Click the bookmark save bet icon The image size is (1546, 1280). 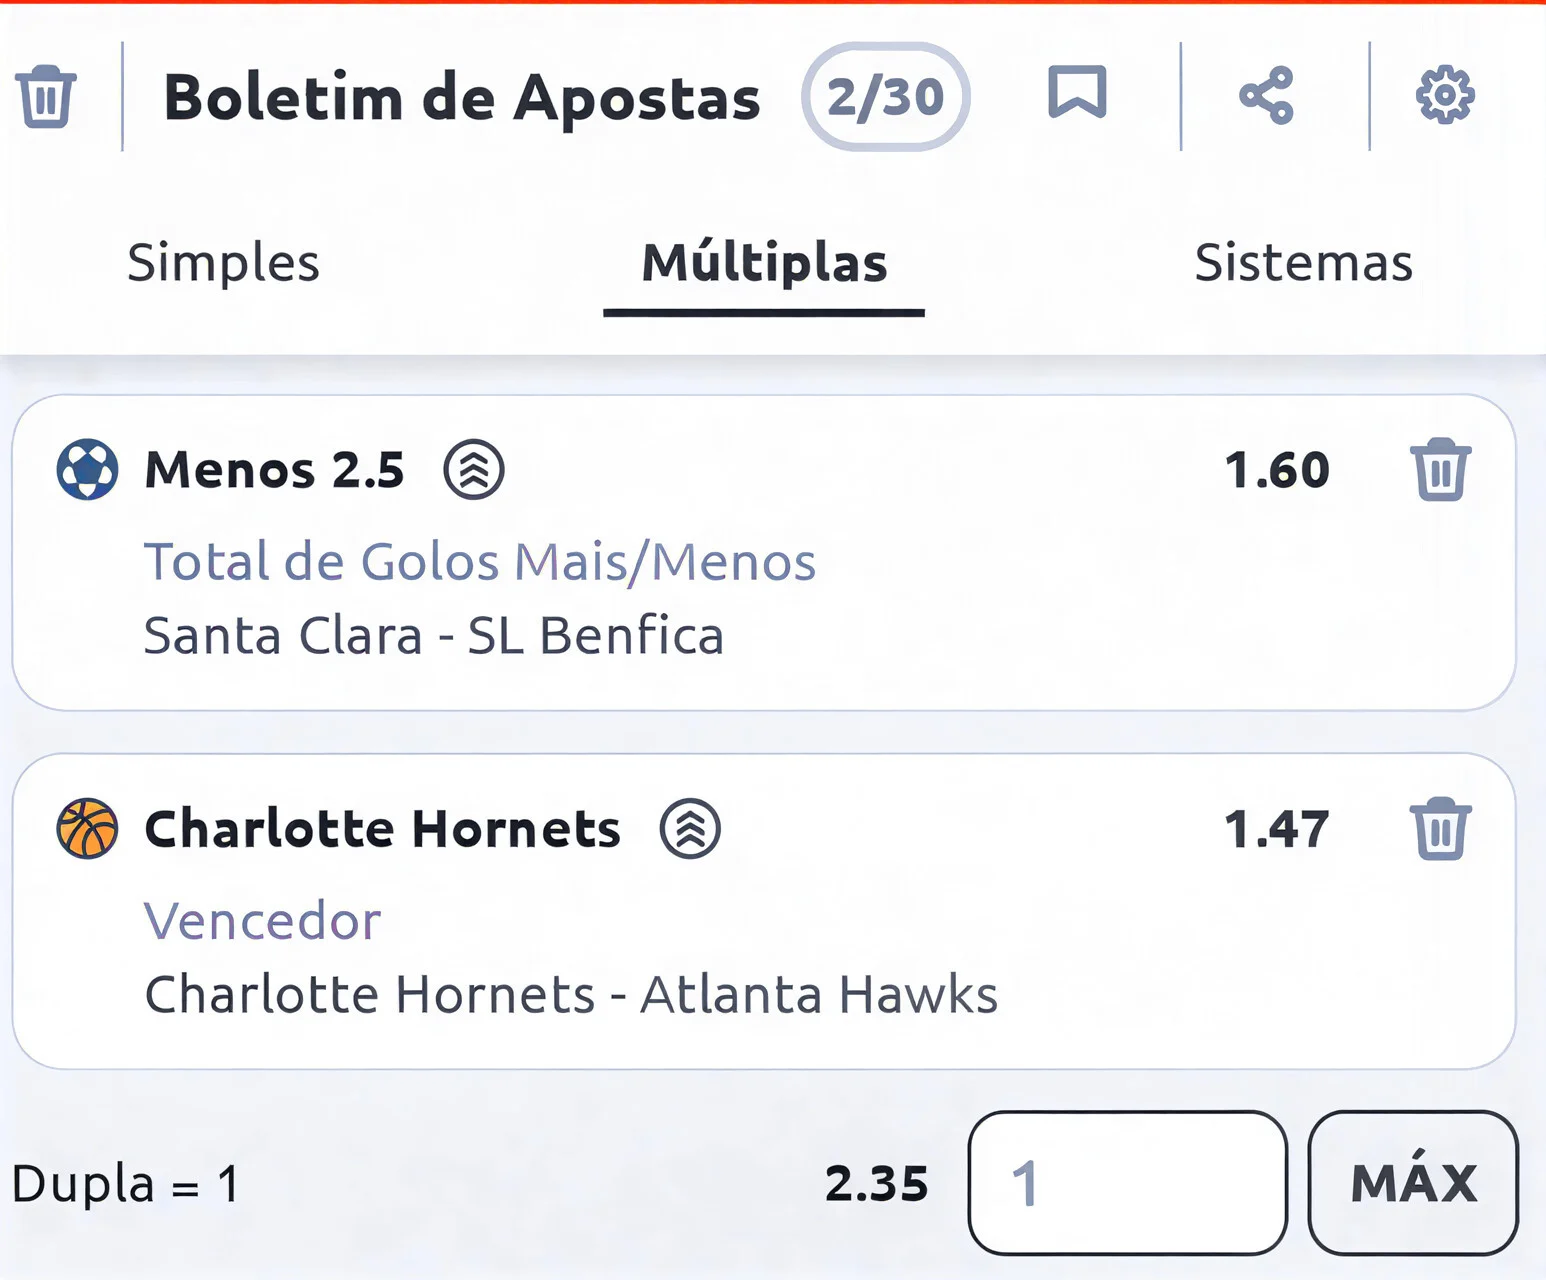pos(1077,93)
